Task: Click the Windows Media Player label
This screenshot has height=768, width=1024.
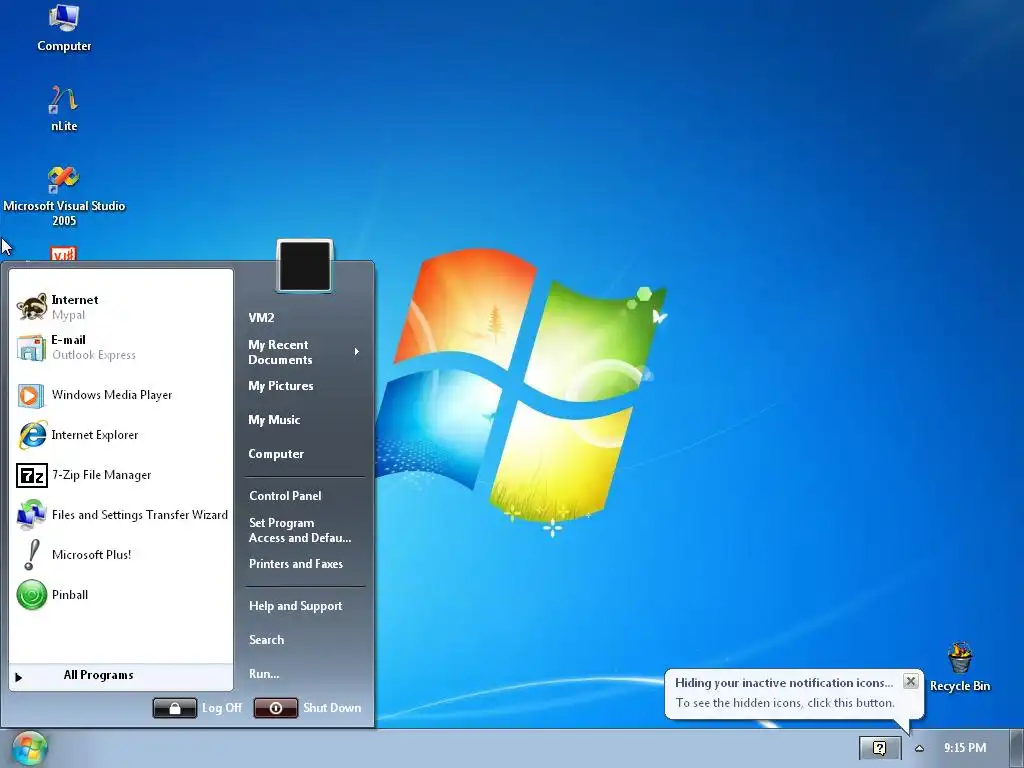Action: click(112, 395)
